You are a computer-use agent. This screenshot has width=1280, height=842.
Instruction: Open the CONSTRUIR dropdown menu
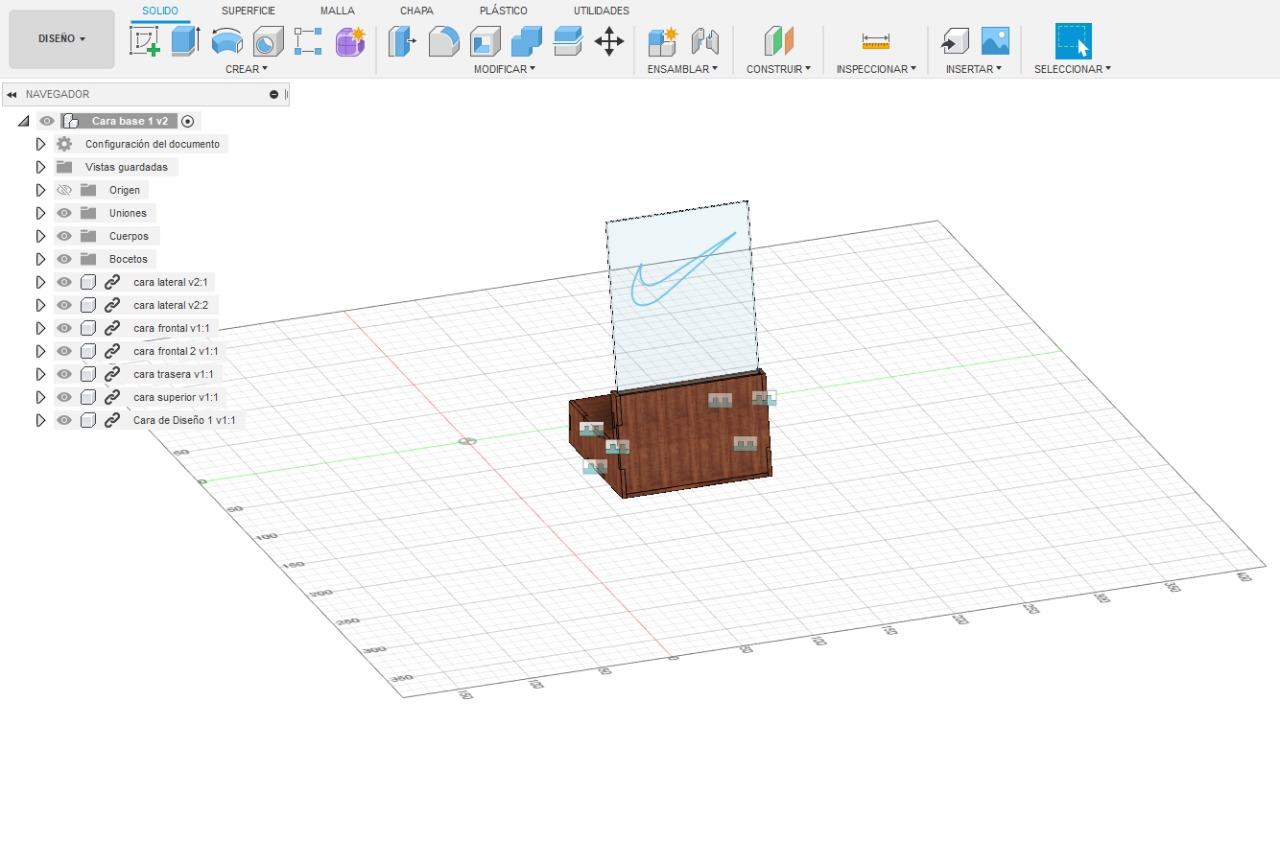point(778,69)
